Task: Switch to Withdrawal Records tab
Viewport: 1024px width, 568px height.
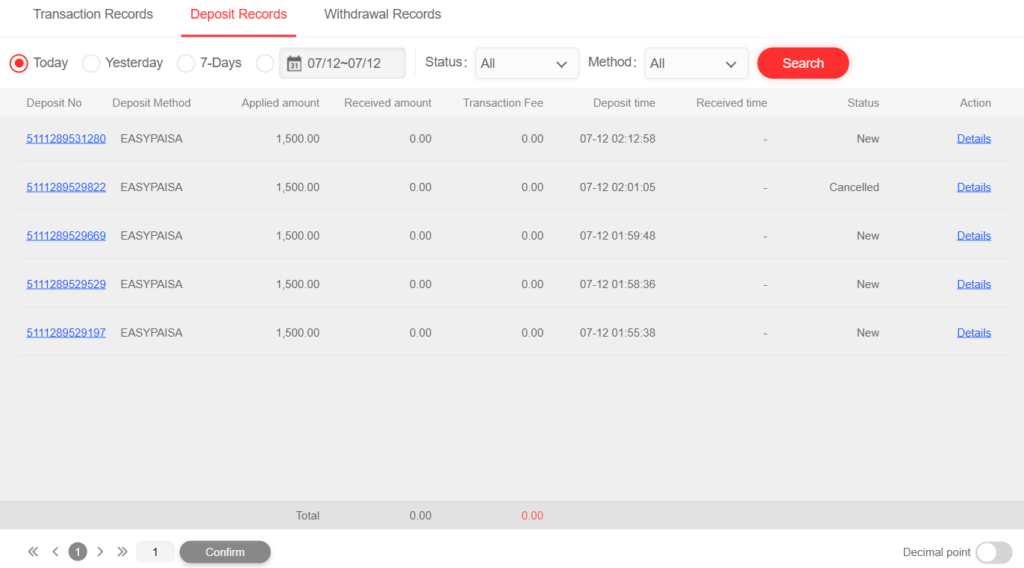Action: tap(383, 14)
